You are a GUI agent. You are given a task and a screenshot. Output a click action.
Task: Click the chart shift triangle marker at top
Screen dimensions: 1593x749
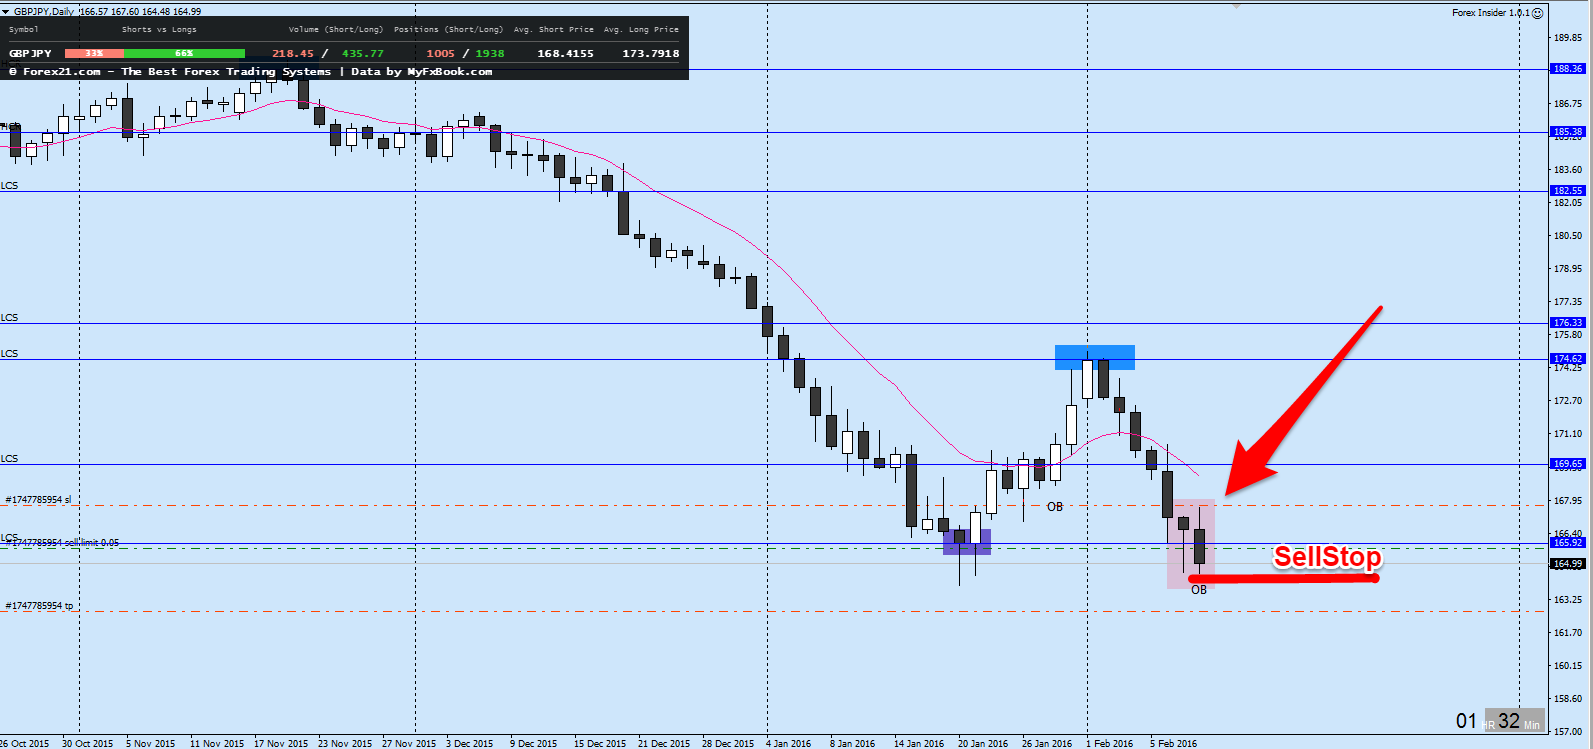pos(1236,5)
